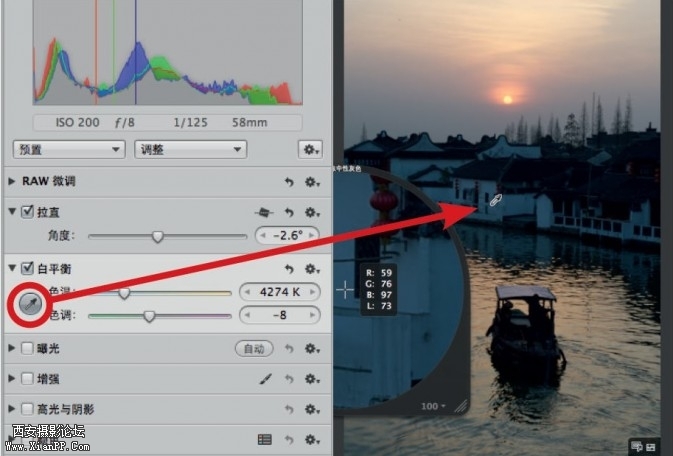Screen dimensions: 673x456
Task: Open the 调整 adjustments dropdown
Action: [x=190, y=149]
